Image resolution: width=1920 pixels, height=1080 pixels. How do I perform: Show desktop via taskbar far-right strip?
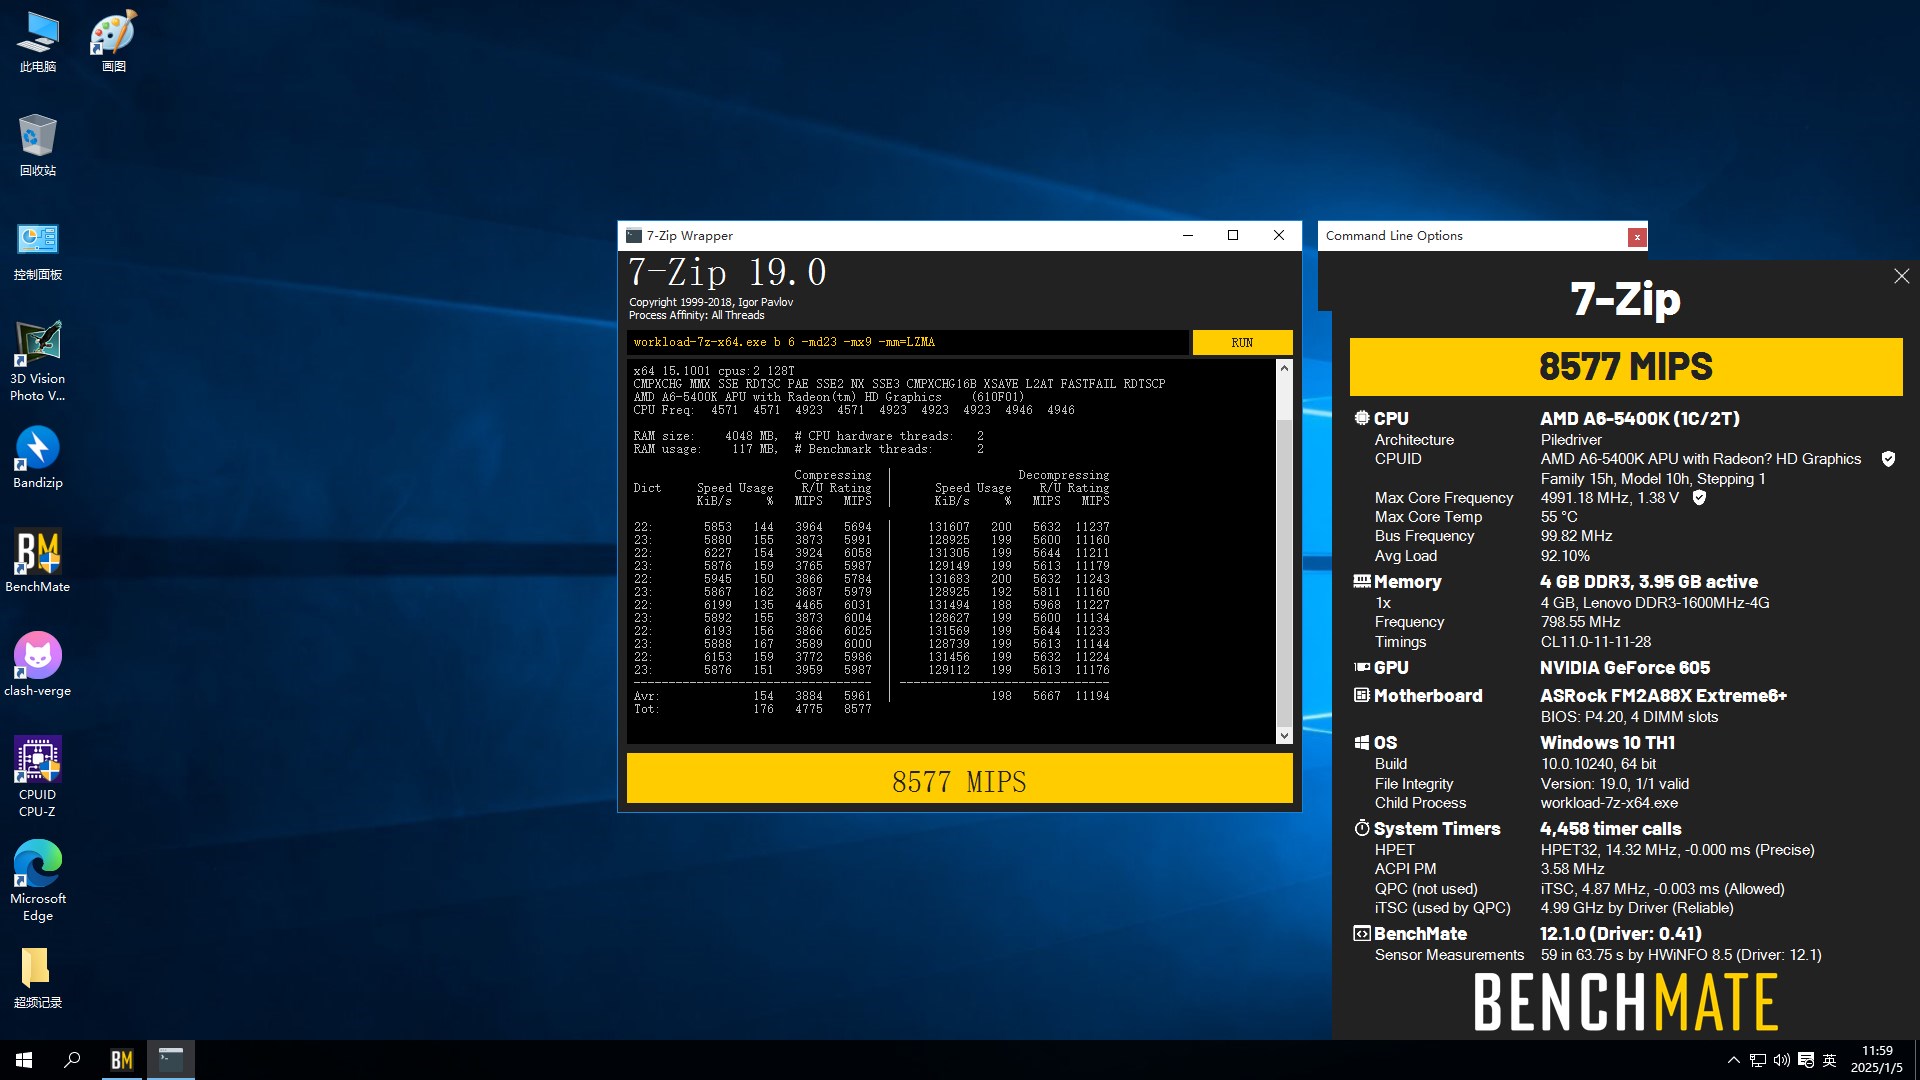[1916, 1060]
